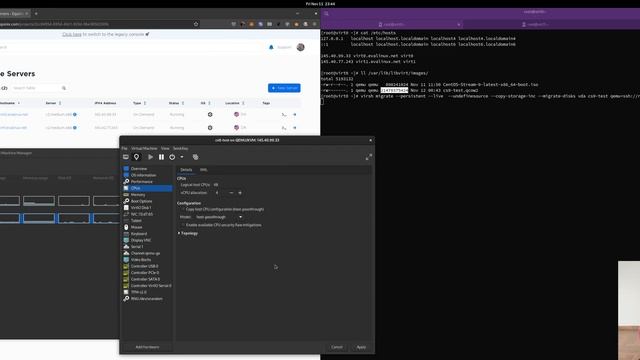Screen dimensions: 640x360
Task: Click the Apply button in VM details
Action: (361, 347)
